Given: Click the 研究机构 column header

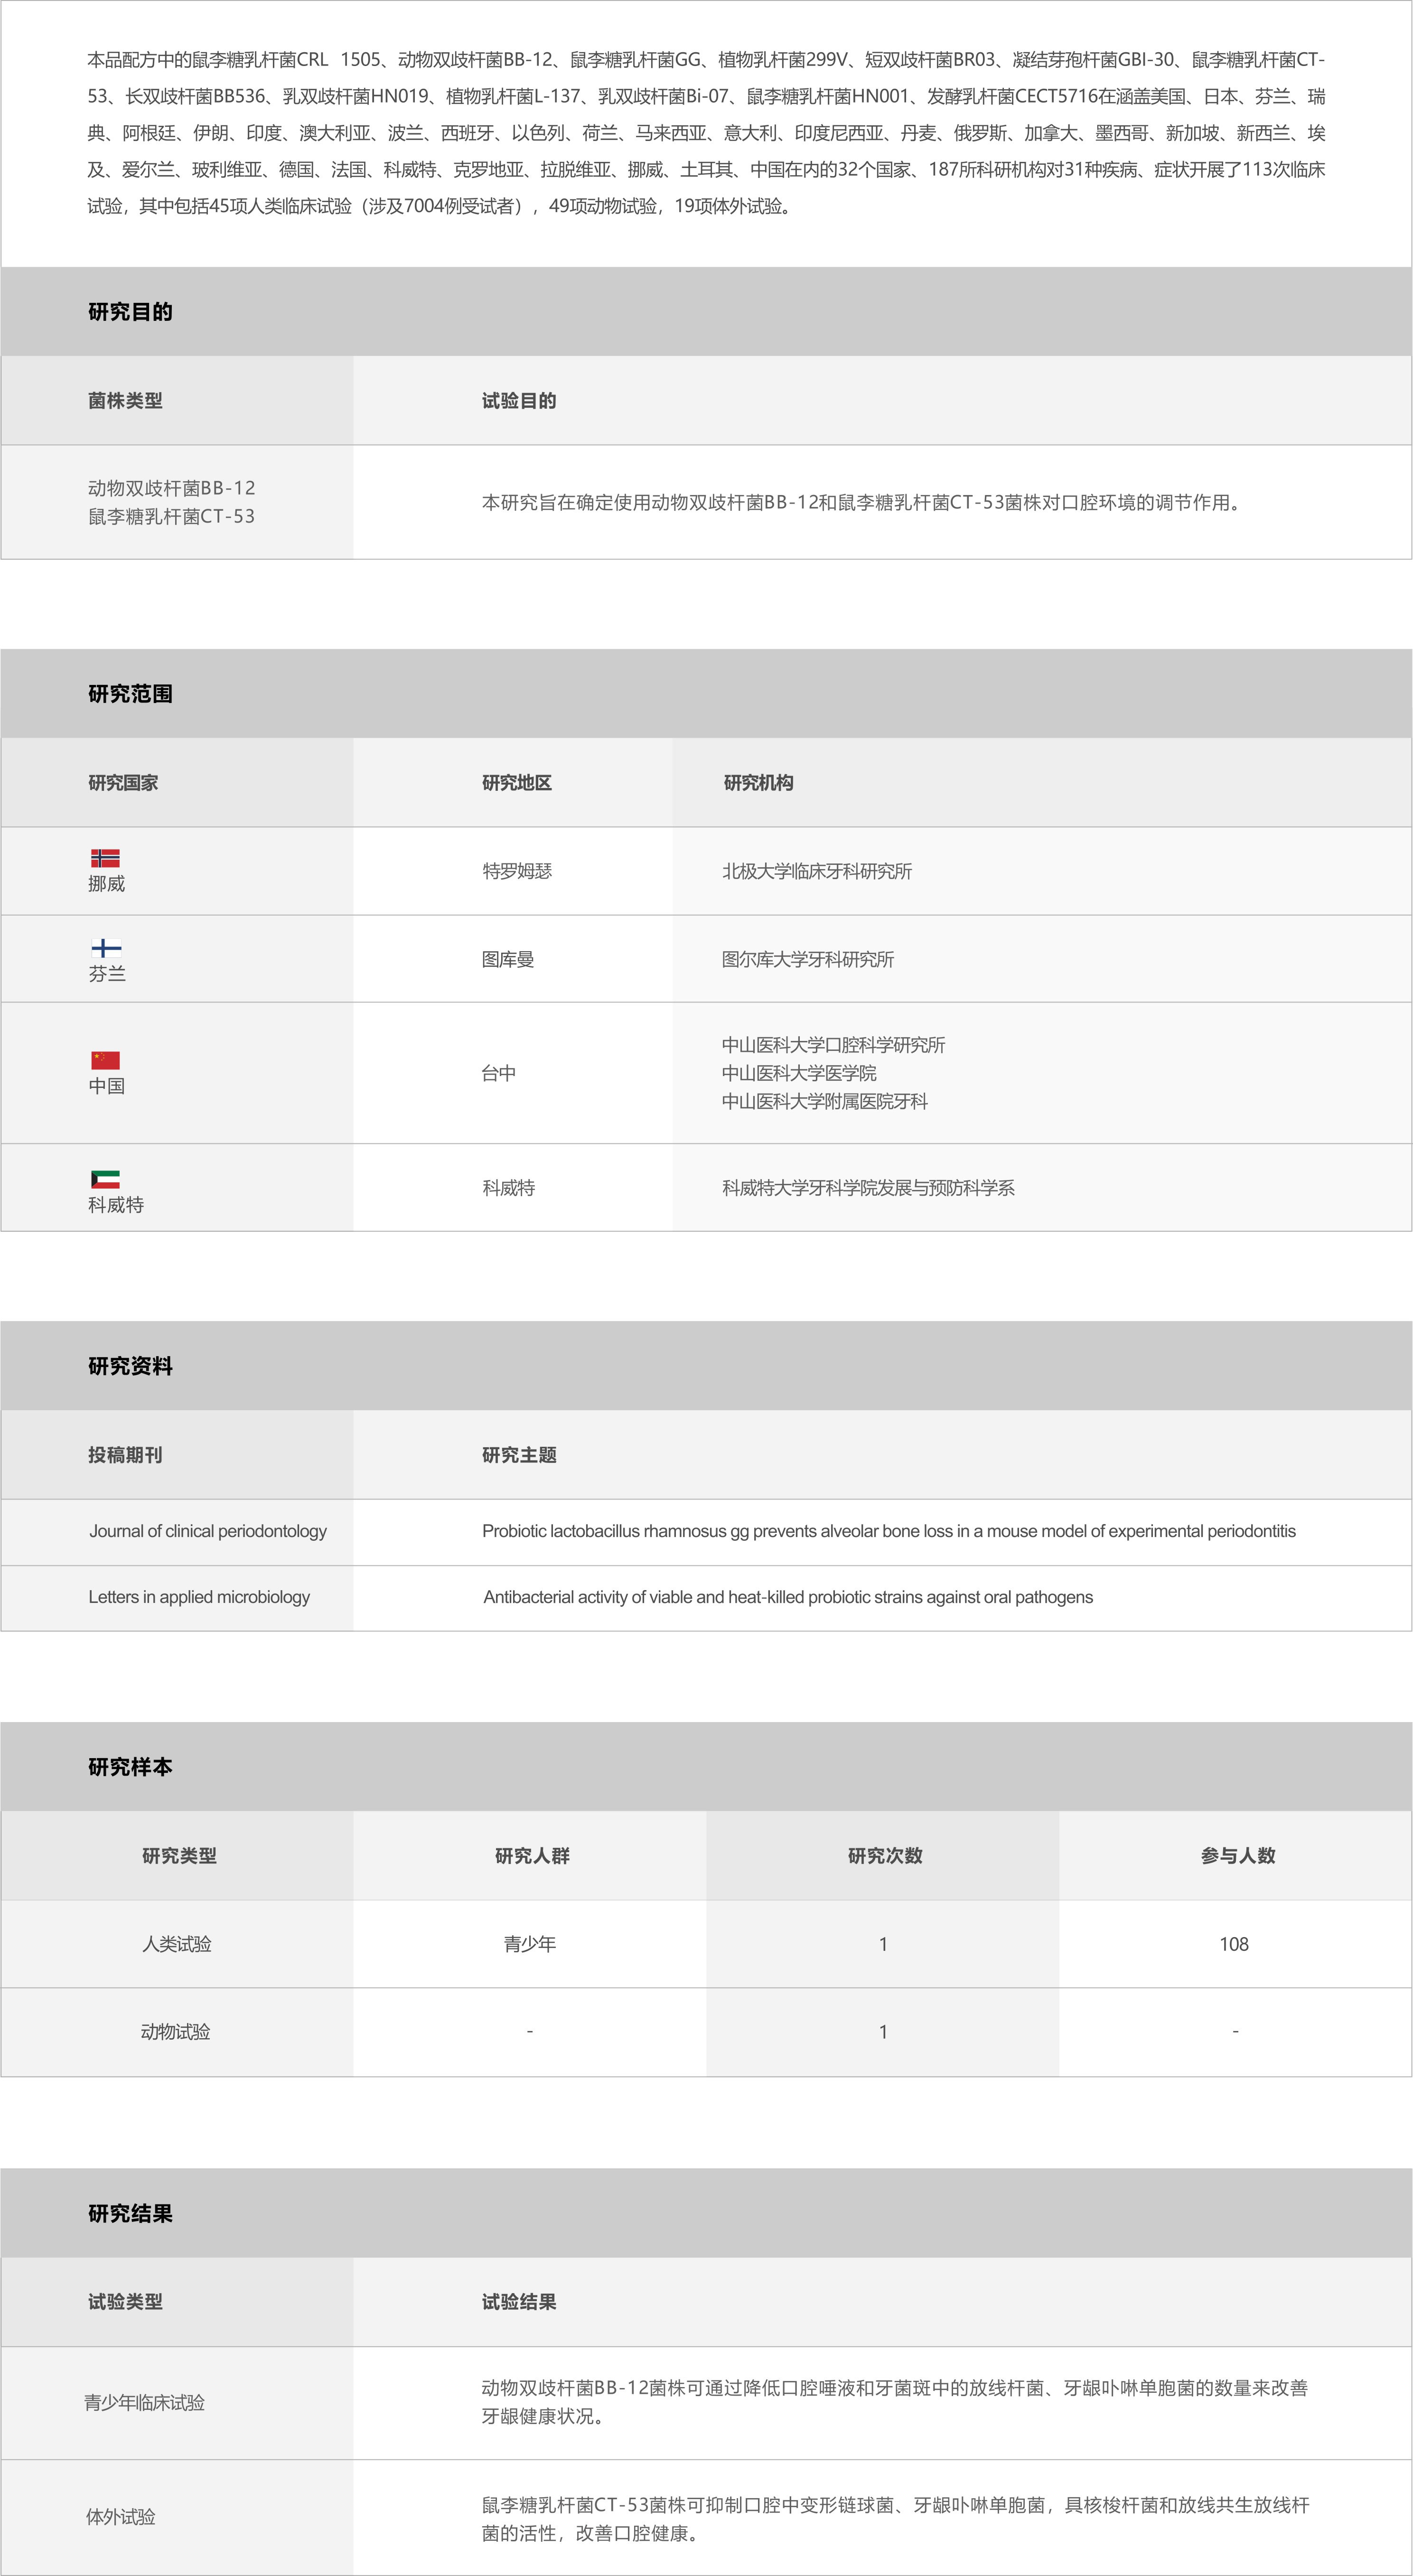Looking at the screenshot, I should (x=758, y=783).
